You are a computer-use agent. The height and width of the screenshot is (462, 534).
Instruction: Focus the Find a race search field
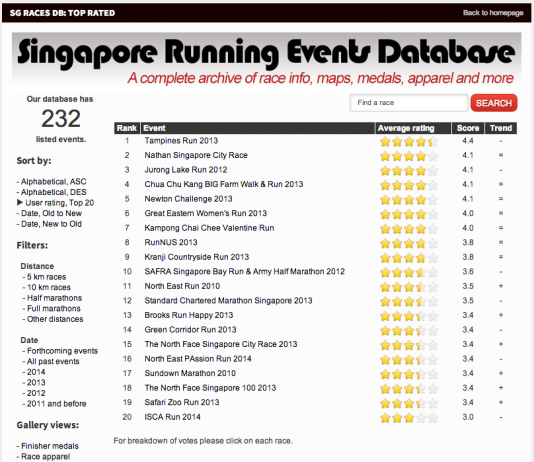[409, 103]
